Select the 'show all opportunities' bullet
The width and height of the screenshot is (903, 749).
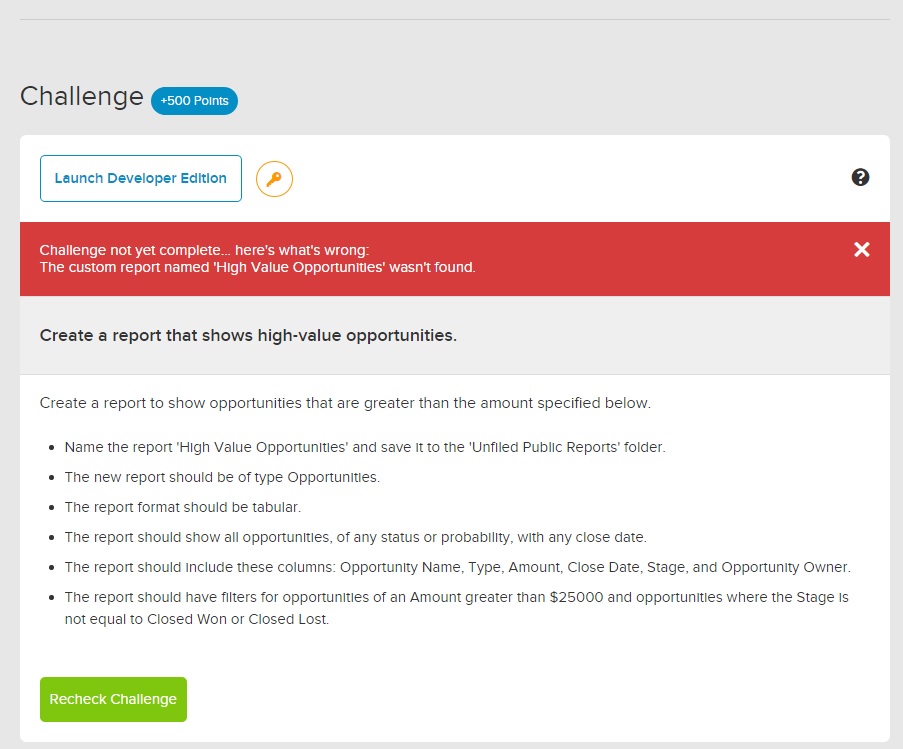(x=353, y=537)
